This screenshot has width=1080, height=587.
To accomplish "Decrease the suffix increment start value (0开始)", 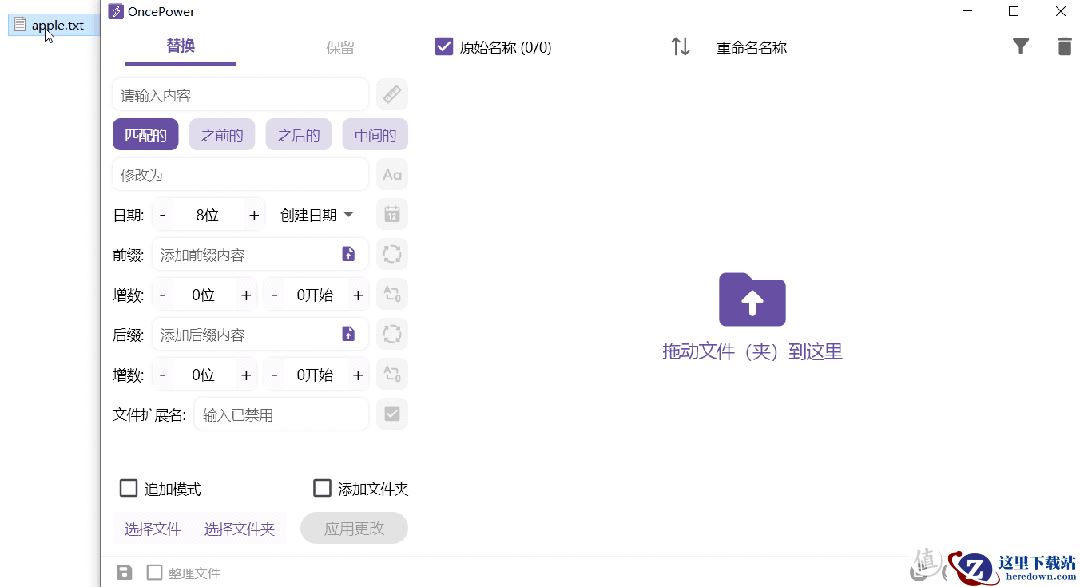I will pyautogui.click(x=275, y=375).
